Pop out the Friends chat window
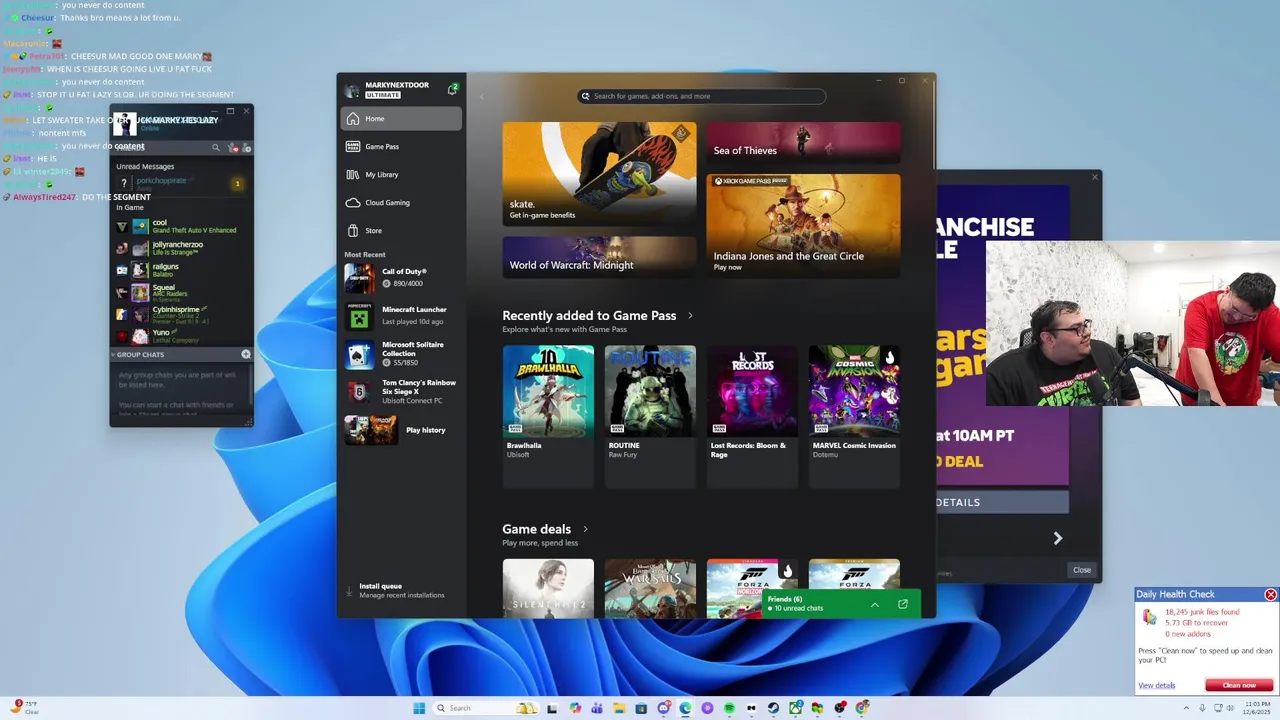 903,604
